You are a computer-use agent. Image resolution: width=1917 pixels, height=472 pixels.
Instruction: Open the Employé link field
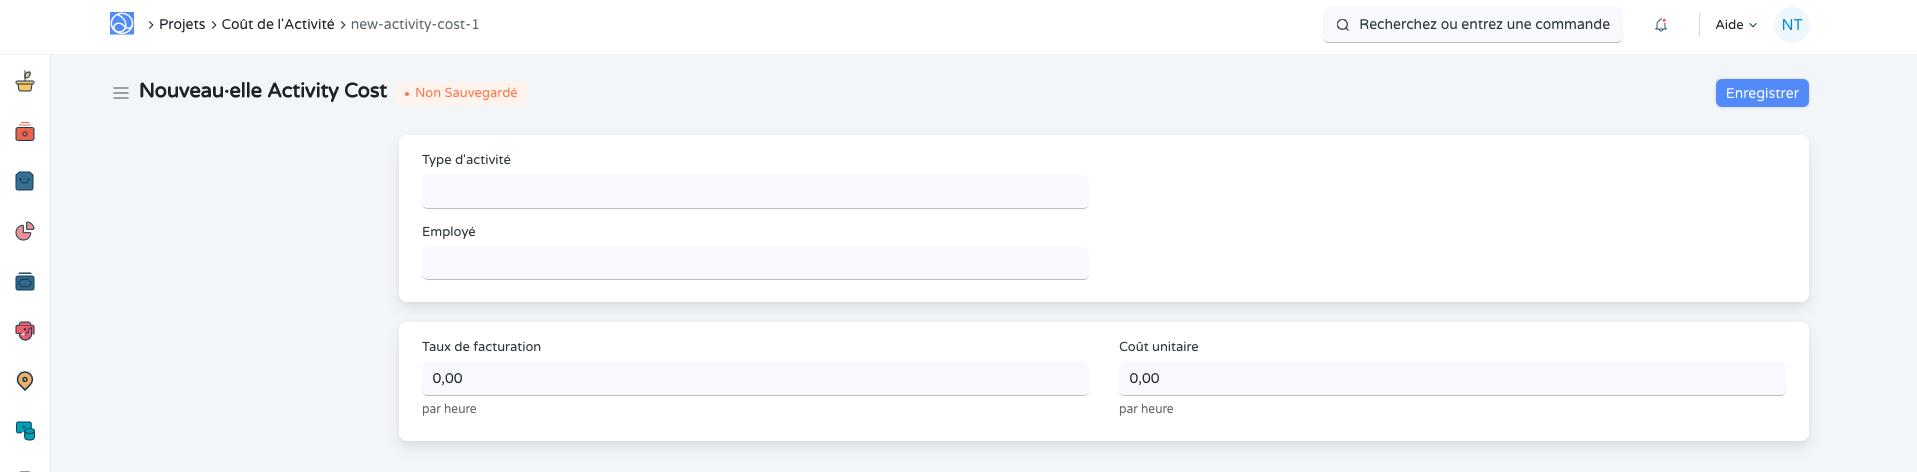[x=755, y=264]
